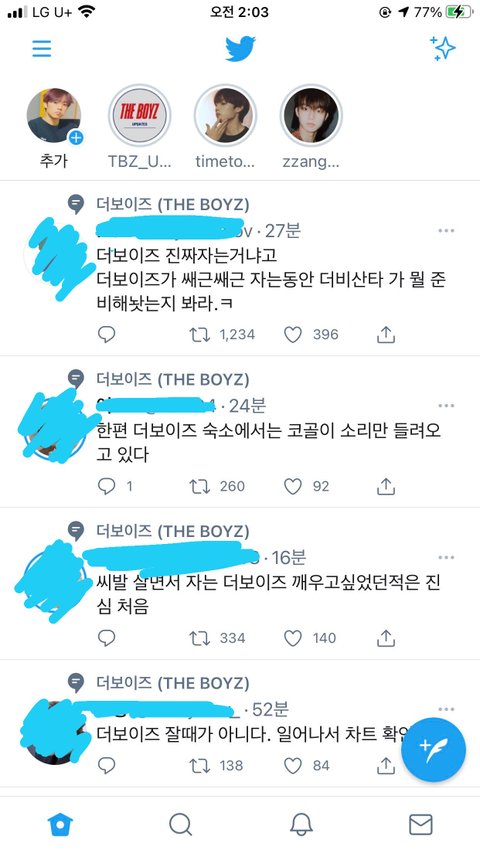480x853 pixels.
Task: Open compose tweet floating button
Action: pos(433,750)
